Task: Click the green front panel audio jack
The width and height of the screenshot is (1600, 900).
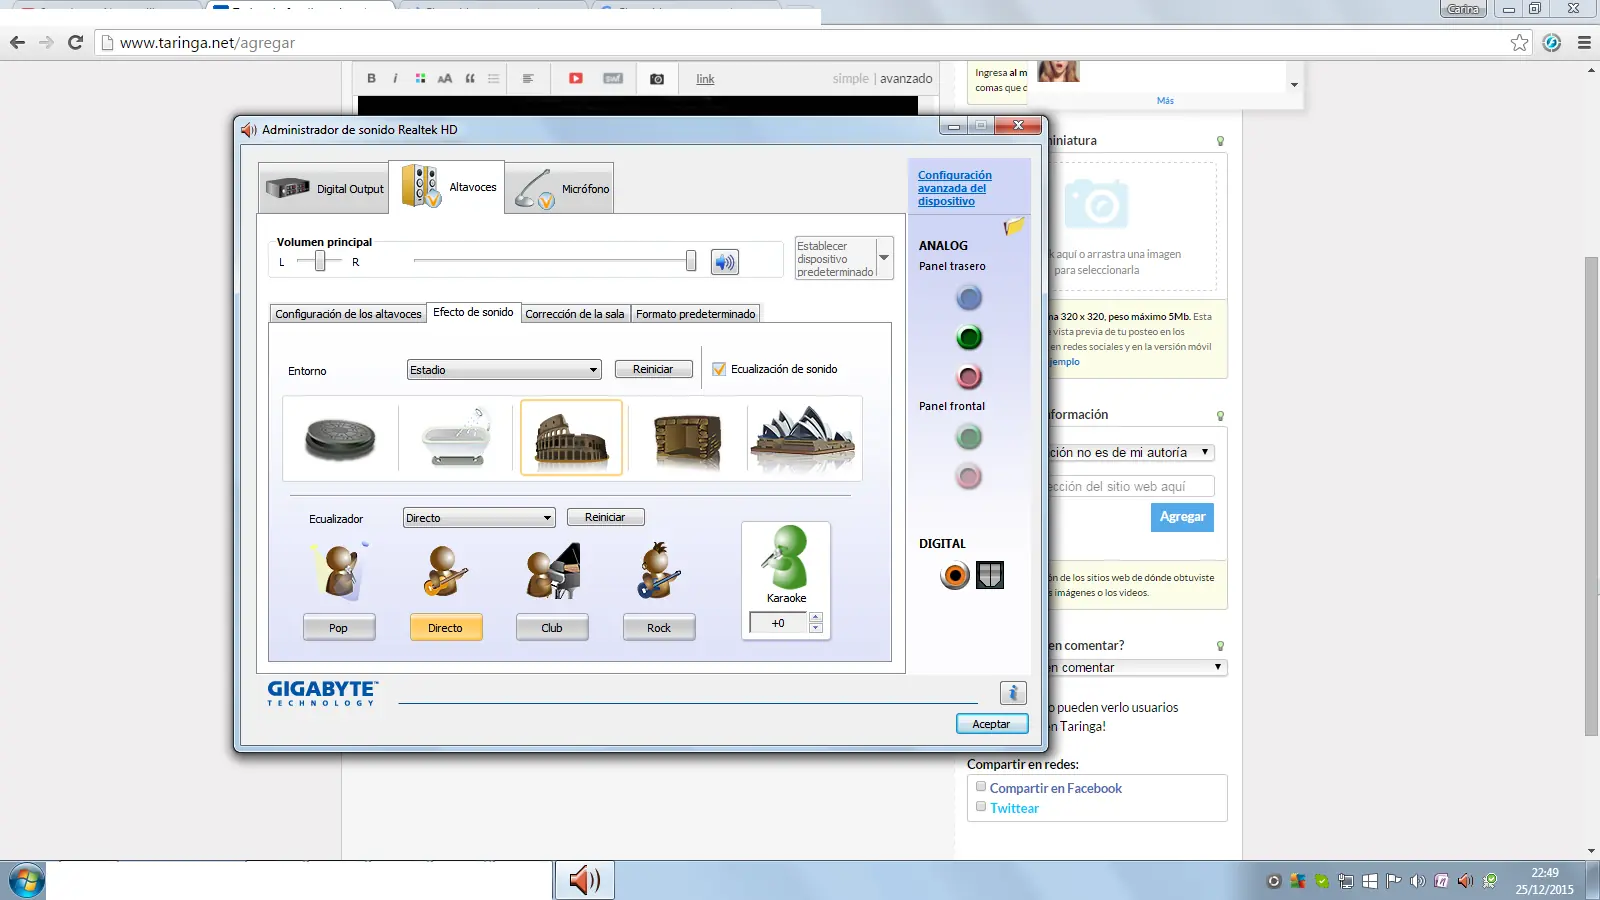Action: (x=969, y=437)
